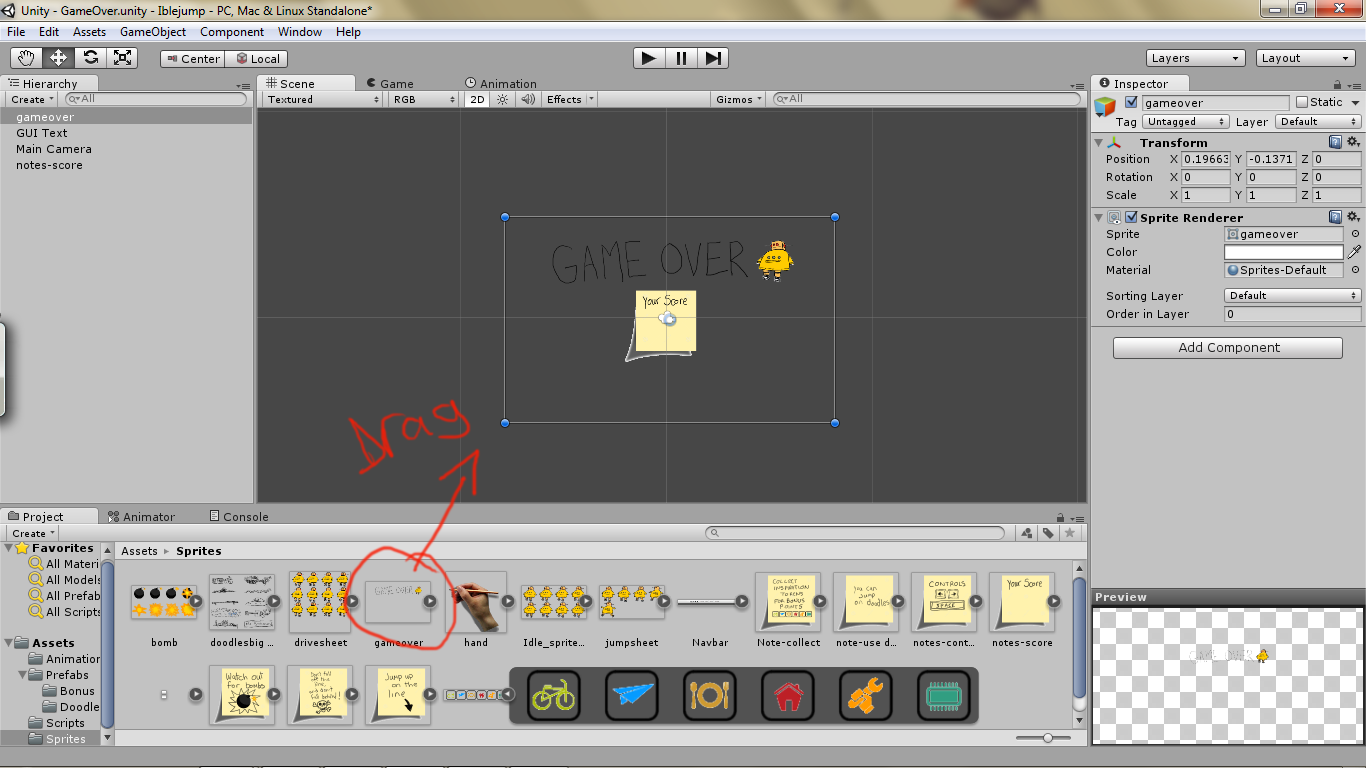Viewport: 1366px width, 768px height.
Task: Collapse the Prefabs folder arrow
Action: [21, 675]
